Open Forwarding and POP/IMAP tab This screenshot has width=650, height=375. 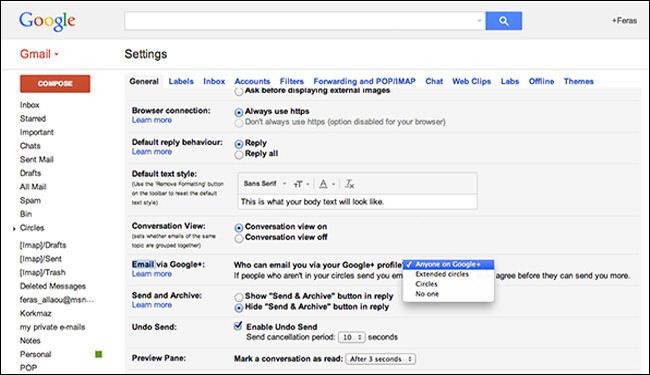point(364,81)
